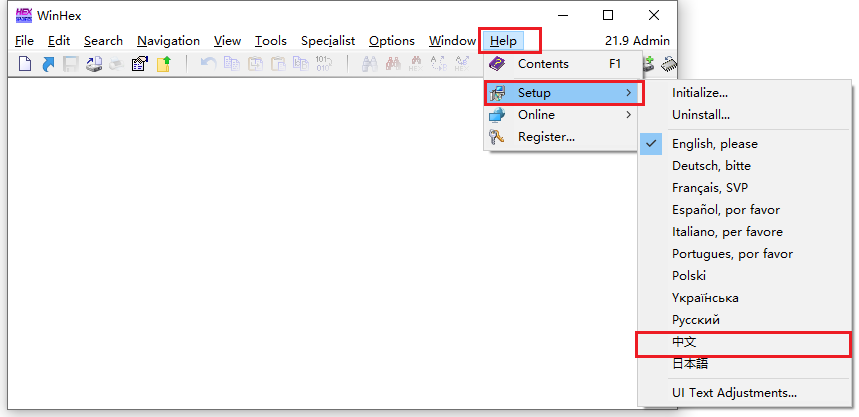Open the View menu

pyautogui.click(x=227, y=41)
